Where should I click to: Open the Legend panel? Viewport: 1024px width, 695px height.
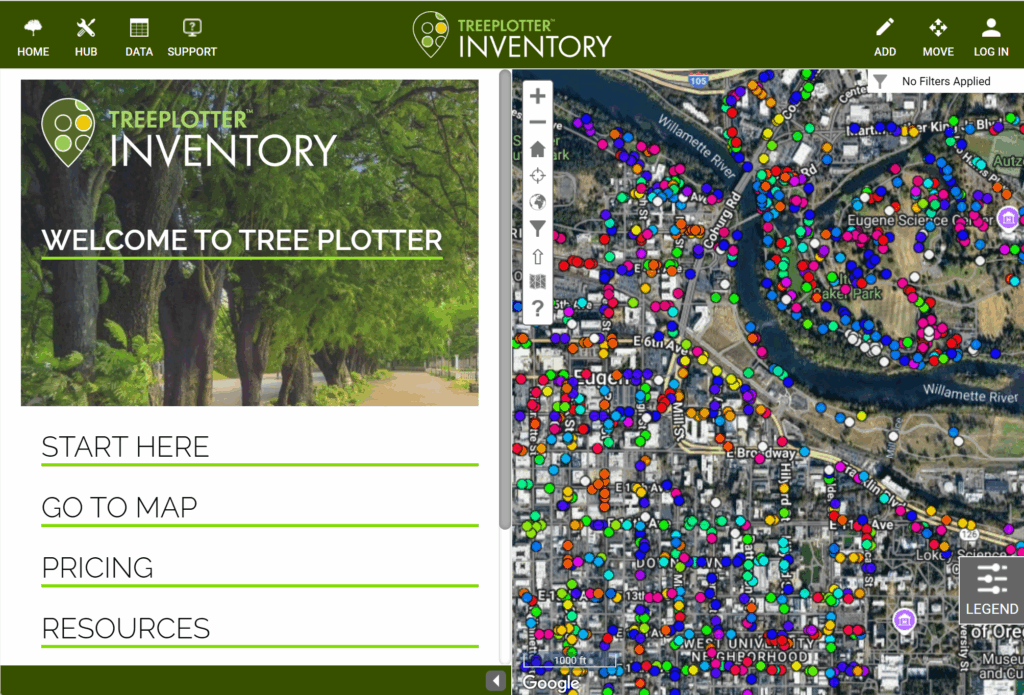[x=991, y=590]
